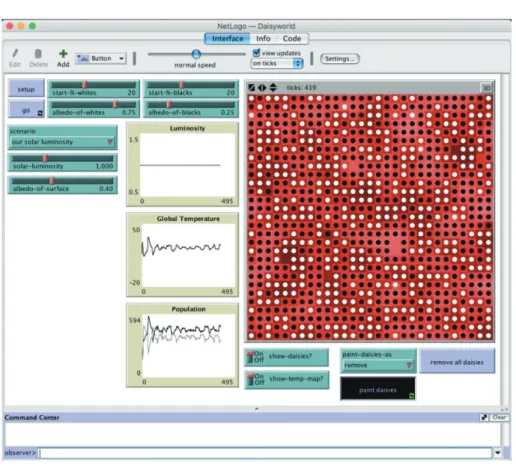Click the Command Center title text
Screen dimensions: 516x469
32,417
